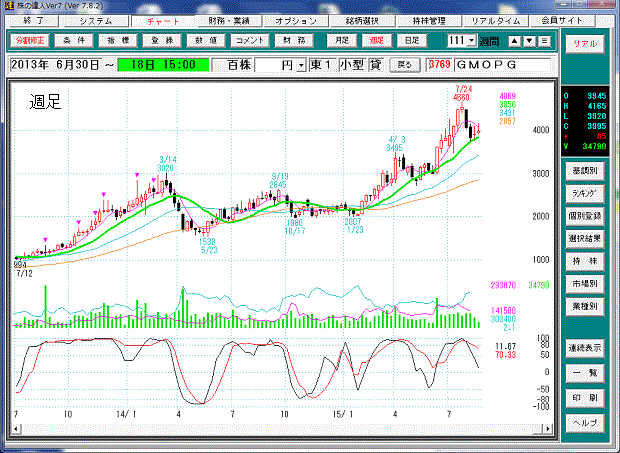Open the 111 weeks period dropdown

(x=472, y=40)
